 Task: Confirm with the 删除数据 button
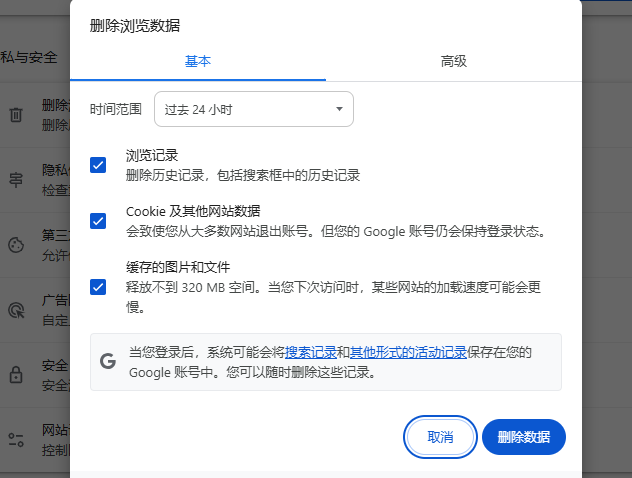point(524,437)
